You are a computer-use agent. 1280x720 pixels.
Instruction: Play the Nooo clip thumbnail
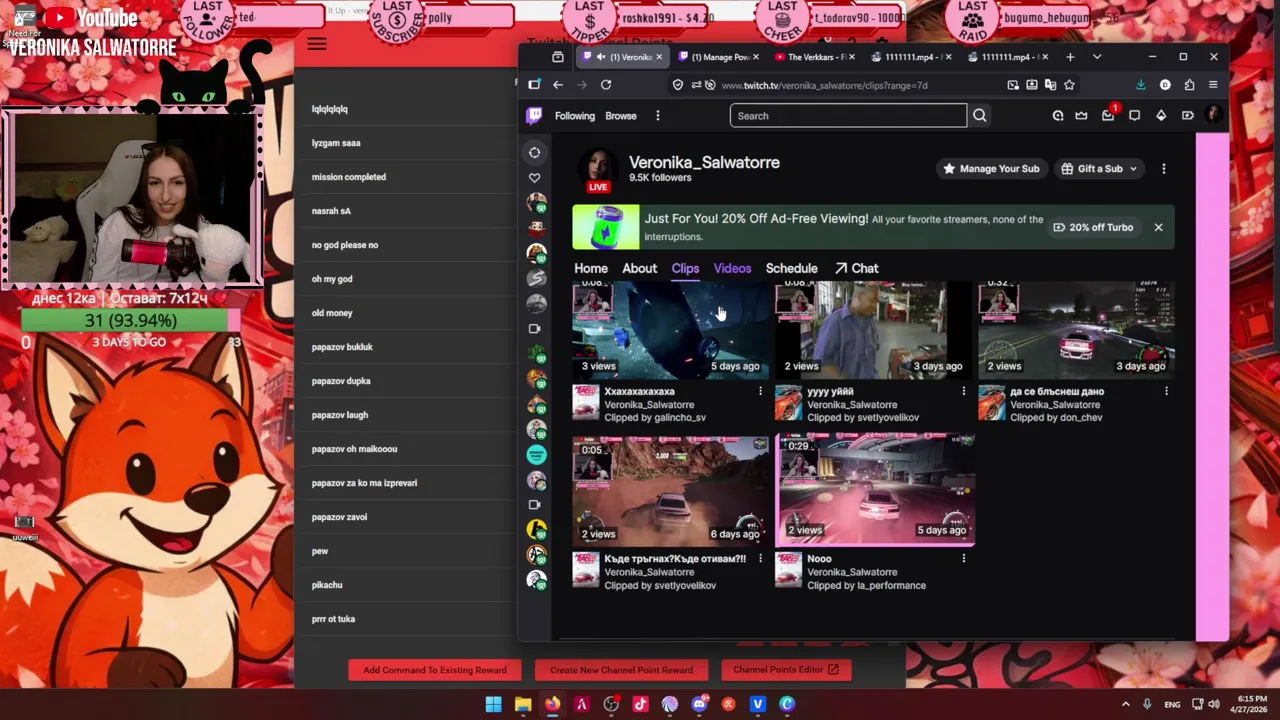875,488
